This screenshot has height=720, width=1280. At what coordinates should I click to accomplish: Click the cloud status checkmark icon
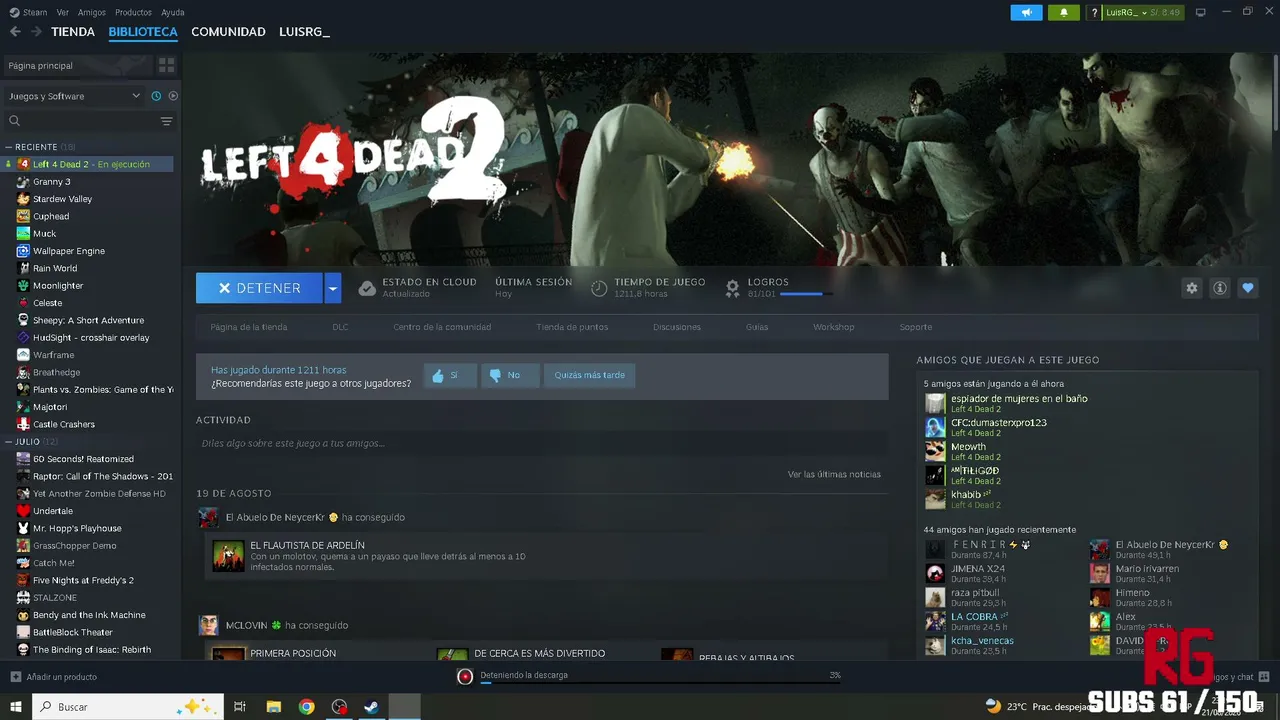pyautogui.click(x=367, y=288)
